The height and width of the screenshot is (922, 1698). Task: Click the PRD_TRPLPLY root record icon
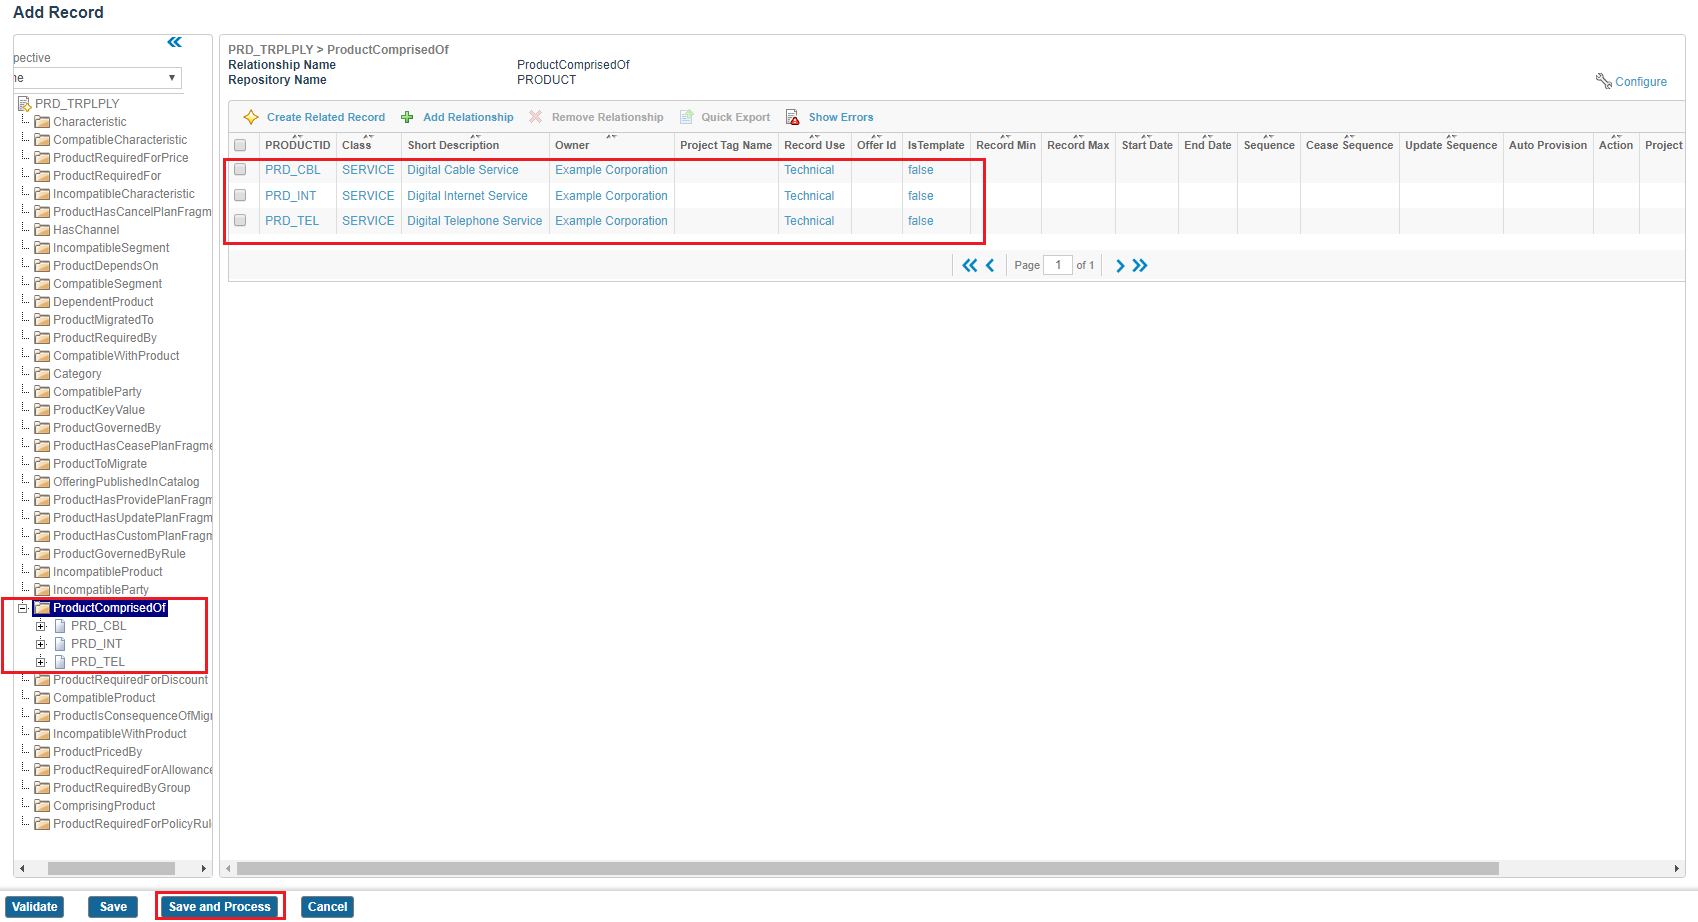[25, 103]
